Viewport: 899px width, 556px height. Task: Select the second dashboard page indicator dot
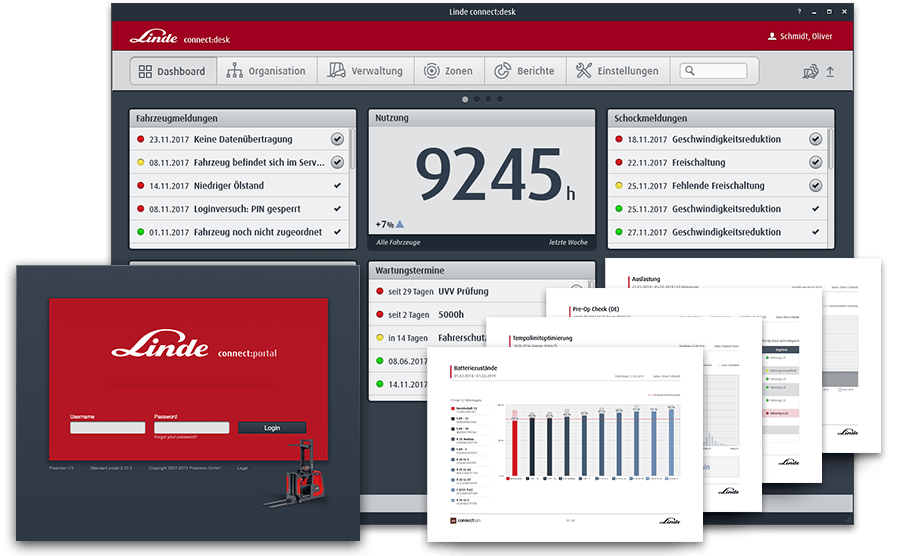coord(477,99)
